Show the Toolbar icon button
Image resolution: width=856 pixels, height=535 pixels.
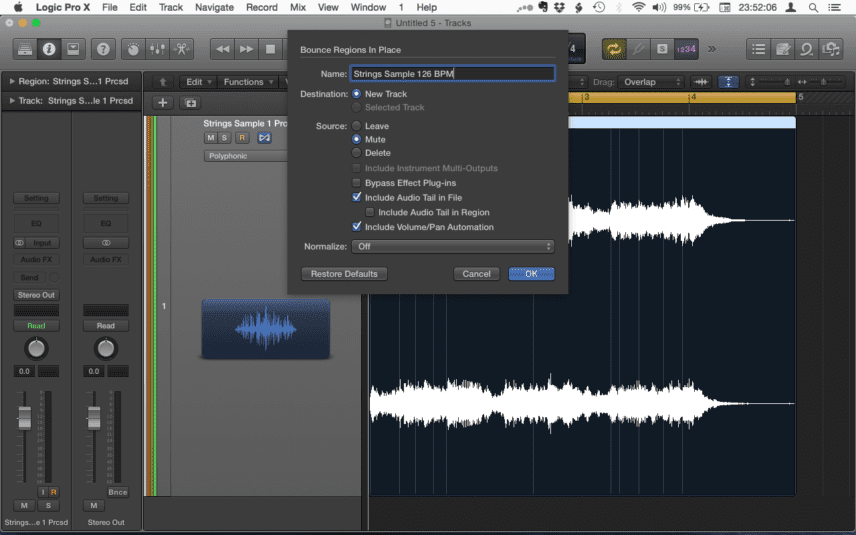(x=73, y=49)
